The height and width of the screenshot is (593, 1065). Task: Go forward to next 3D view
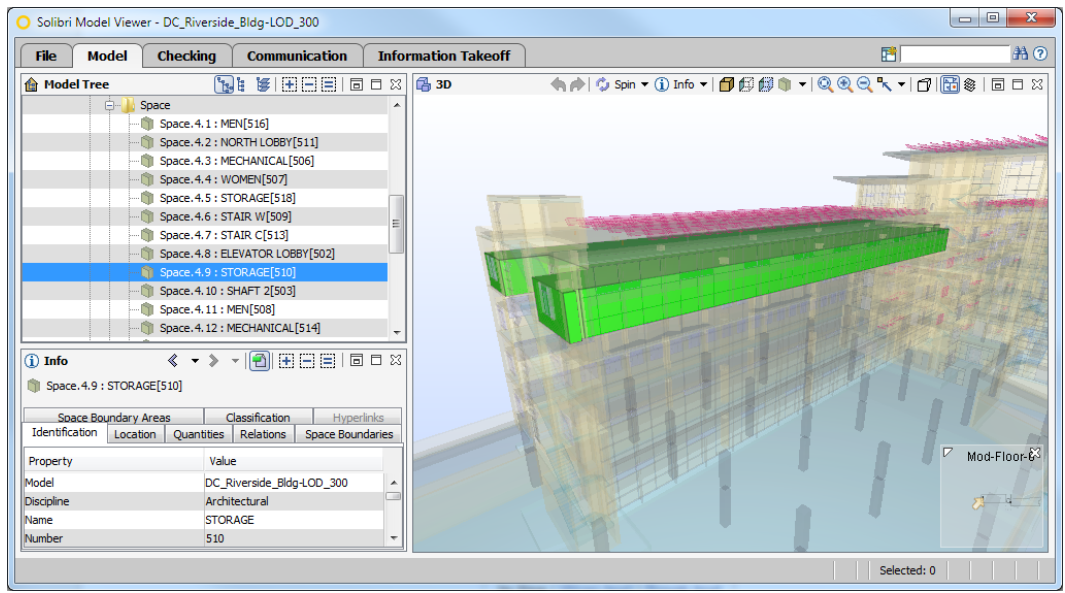[x=577, y=84]
